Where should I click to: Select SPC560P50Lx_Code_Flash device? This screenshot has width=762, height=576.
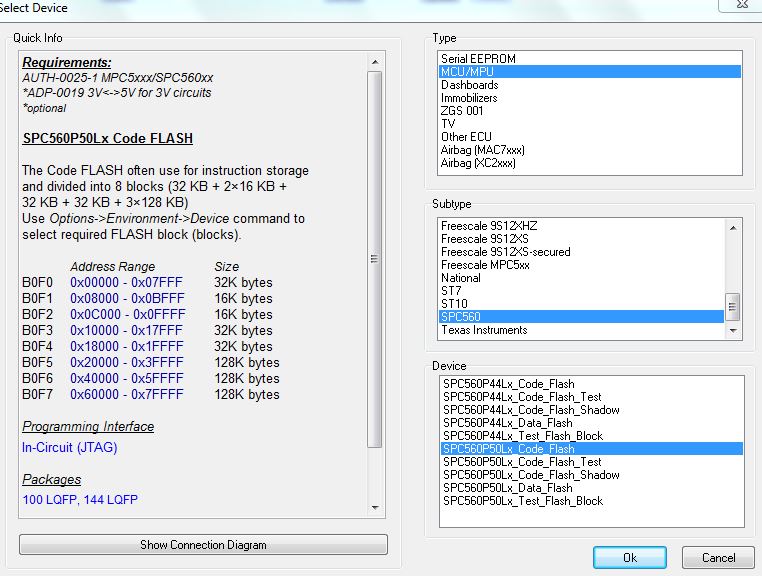pyautogui.click(x=592, y=449)
